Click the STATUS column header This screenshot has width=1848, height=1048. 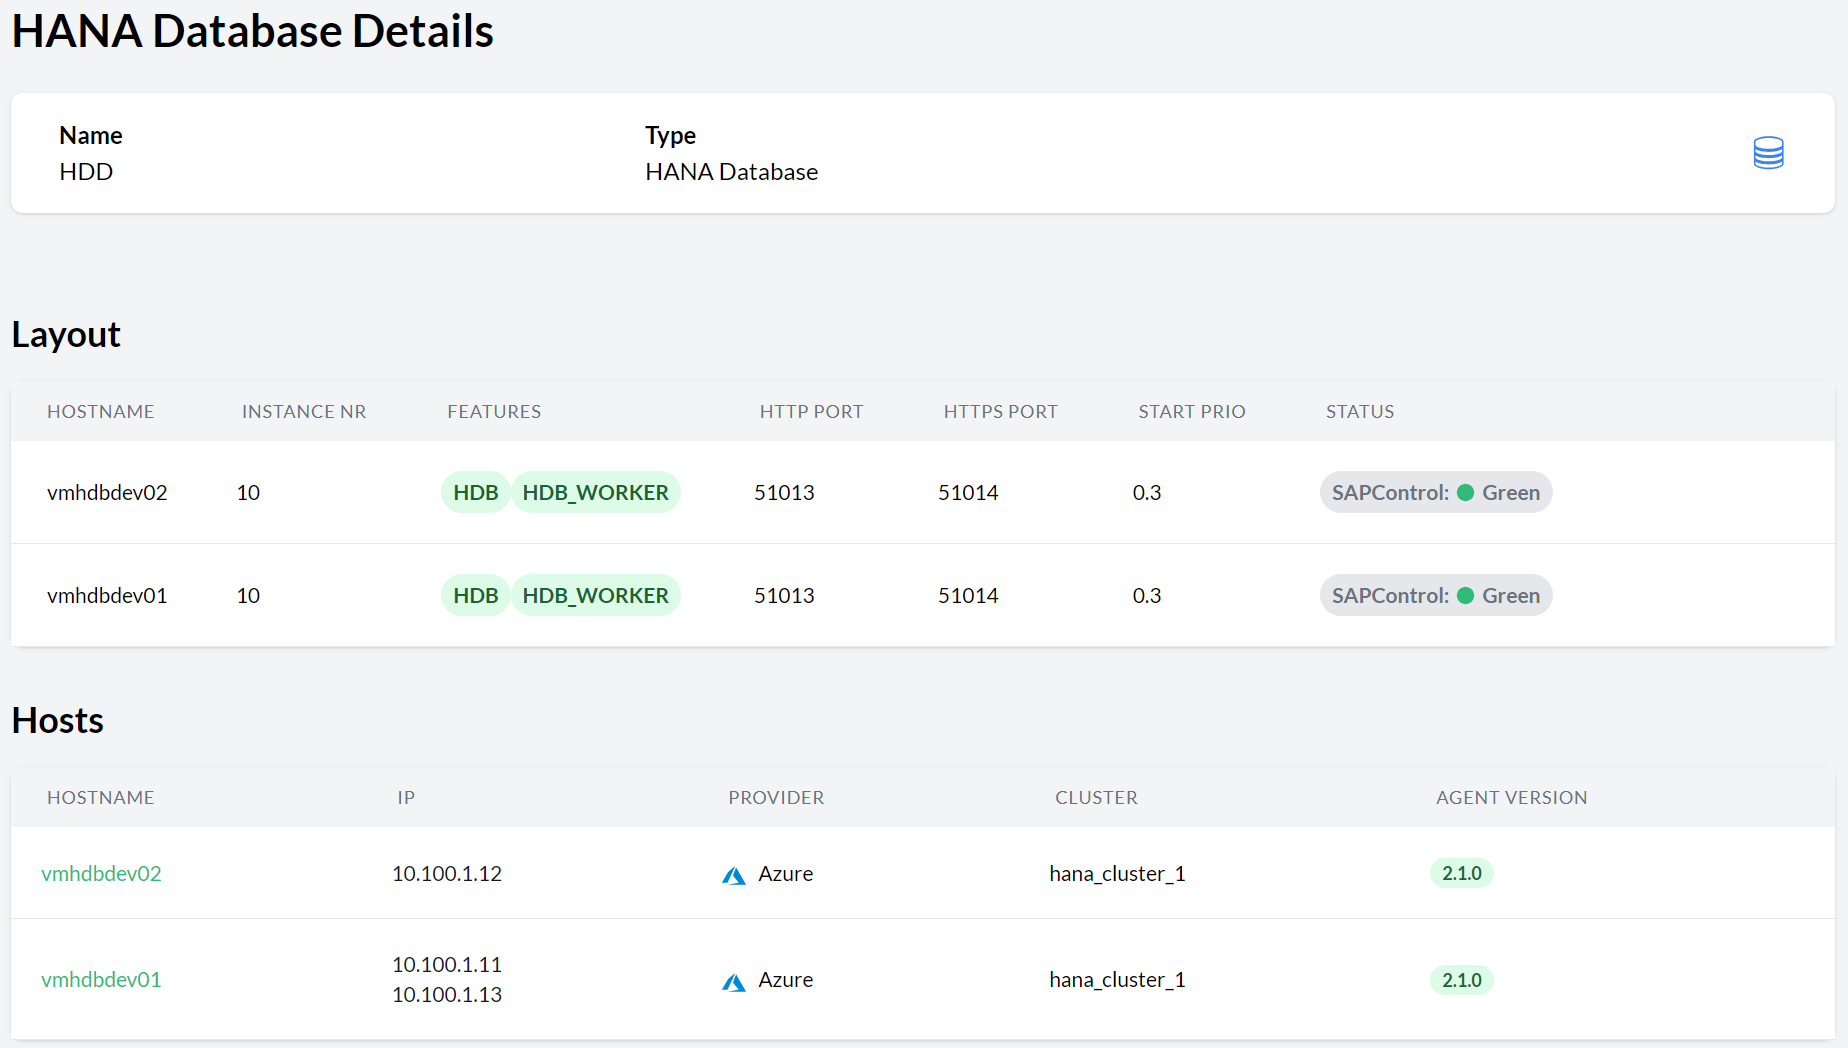(x=1359, y=411)
